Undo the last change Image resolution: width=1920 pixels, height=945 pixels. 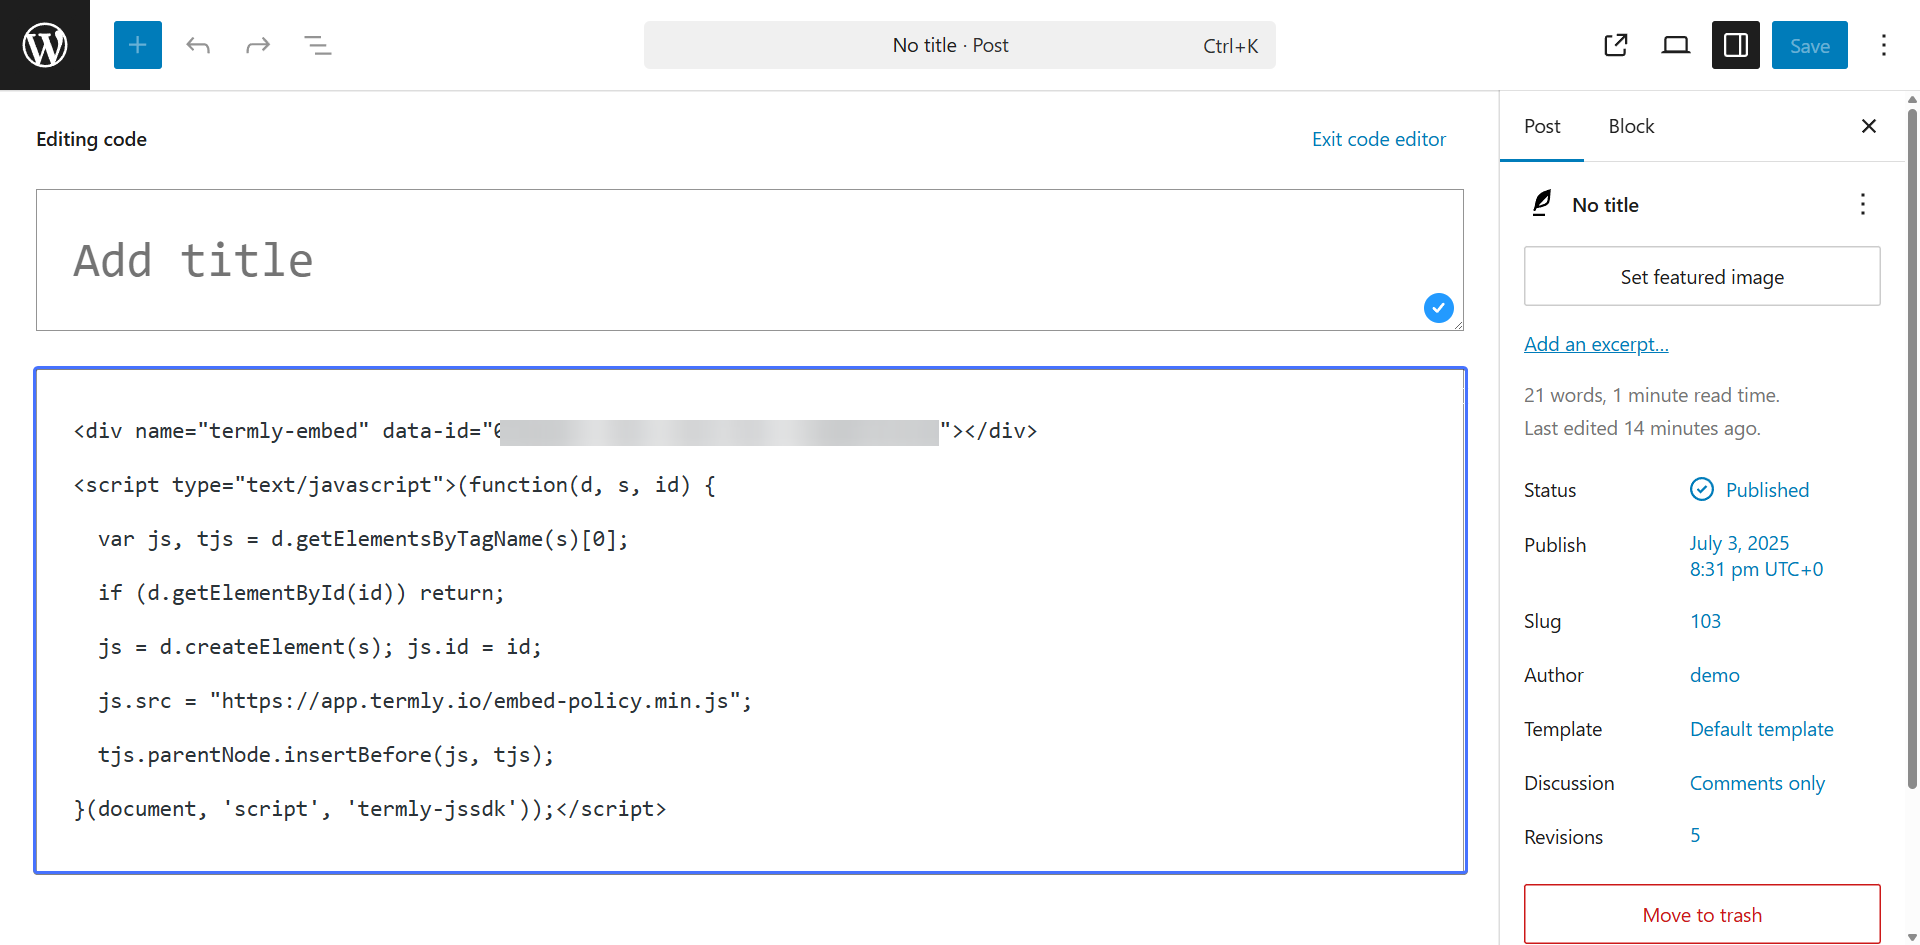(198, 45)
